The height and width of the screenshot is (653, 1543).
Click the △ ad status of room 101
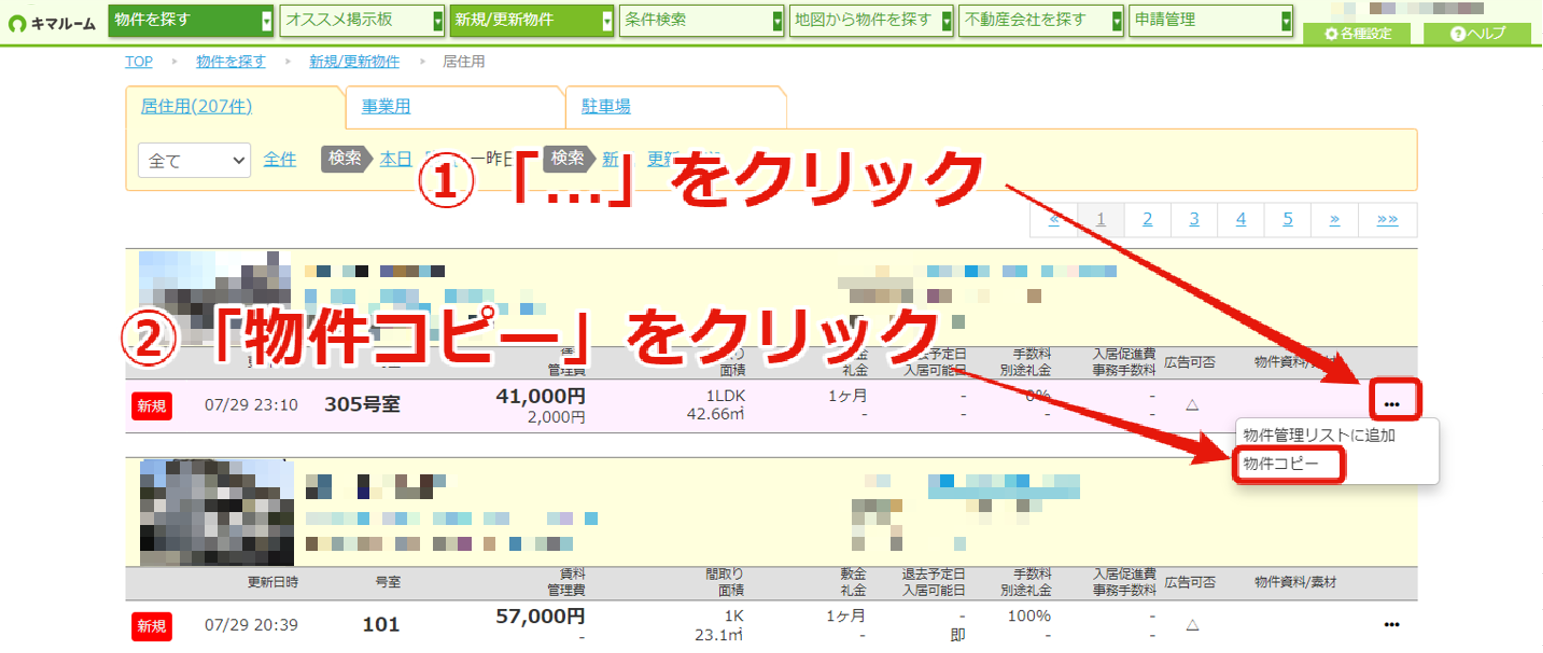[x=1191, y=625]
